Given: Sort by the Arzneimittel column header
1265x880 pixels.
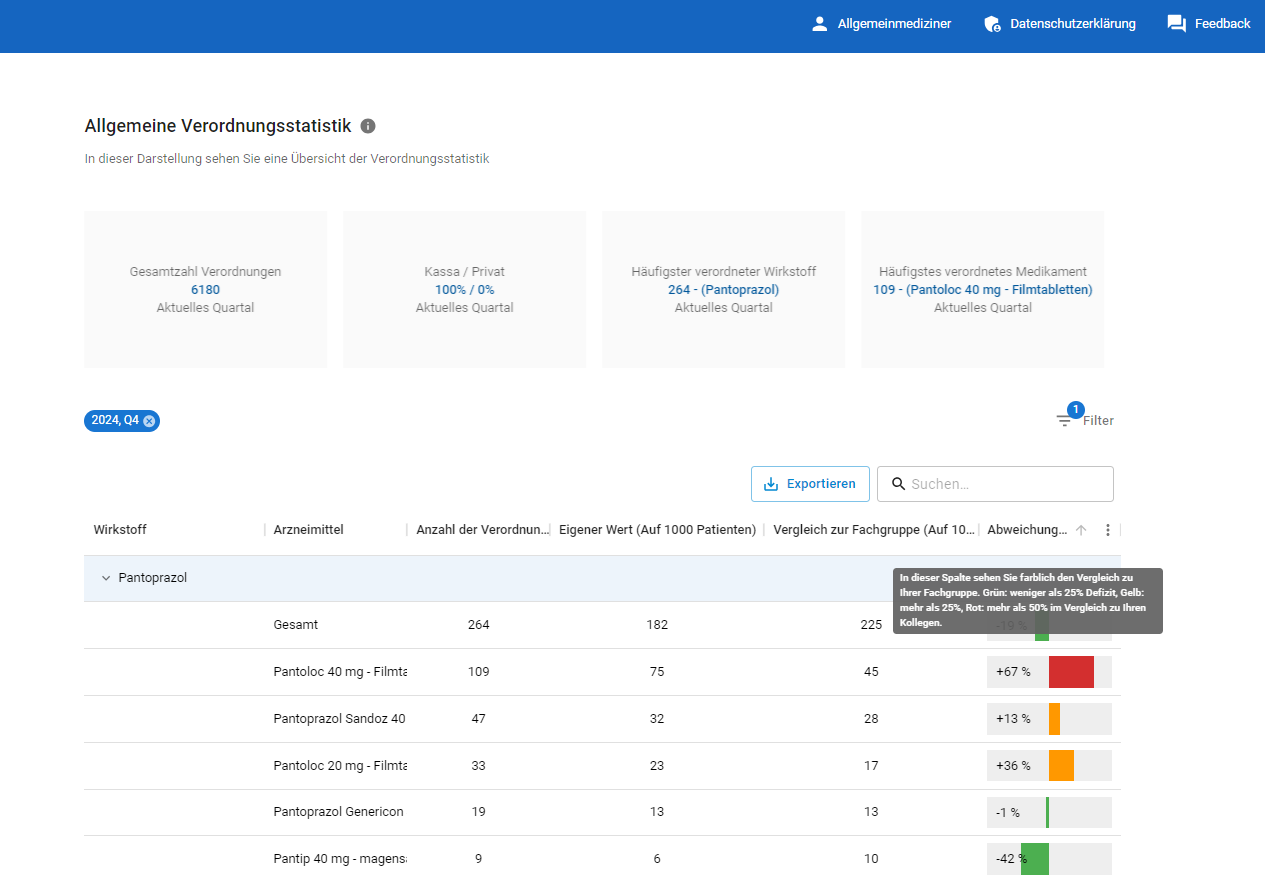Looking at the screenshot, I should (x=308, y=530).
